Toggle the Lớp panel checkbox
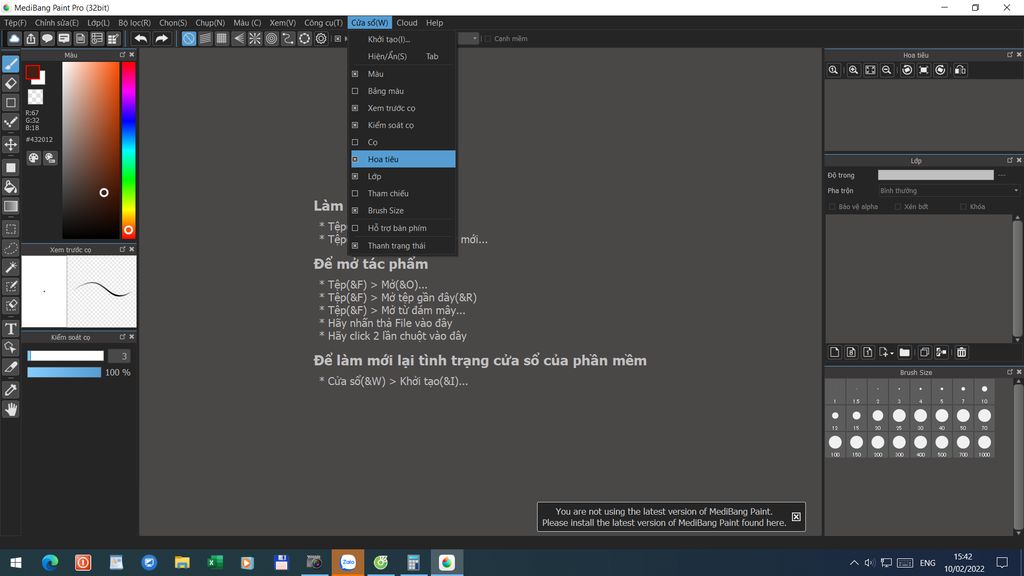 coord(355,176)
